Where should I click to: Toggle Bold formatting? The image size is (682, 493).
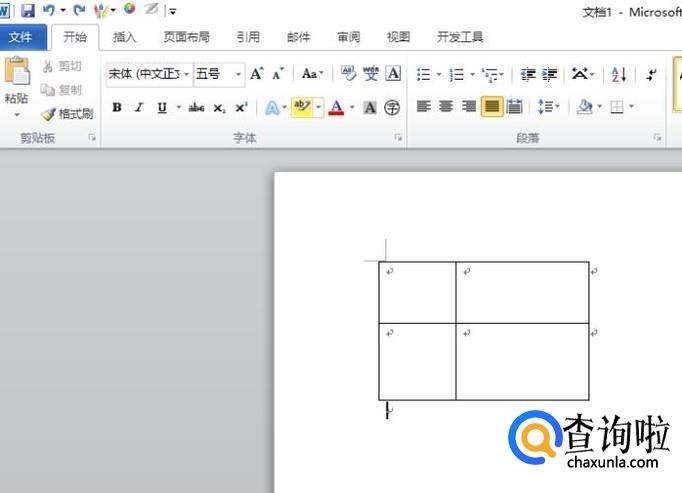point(117,107)
